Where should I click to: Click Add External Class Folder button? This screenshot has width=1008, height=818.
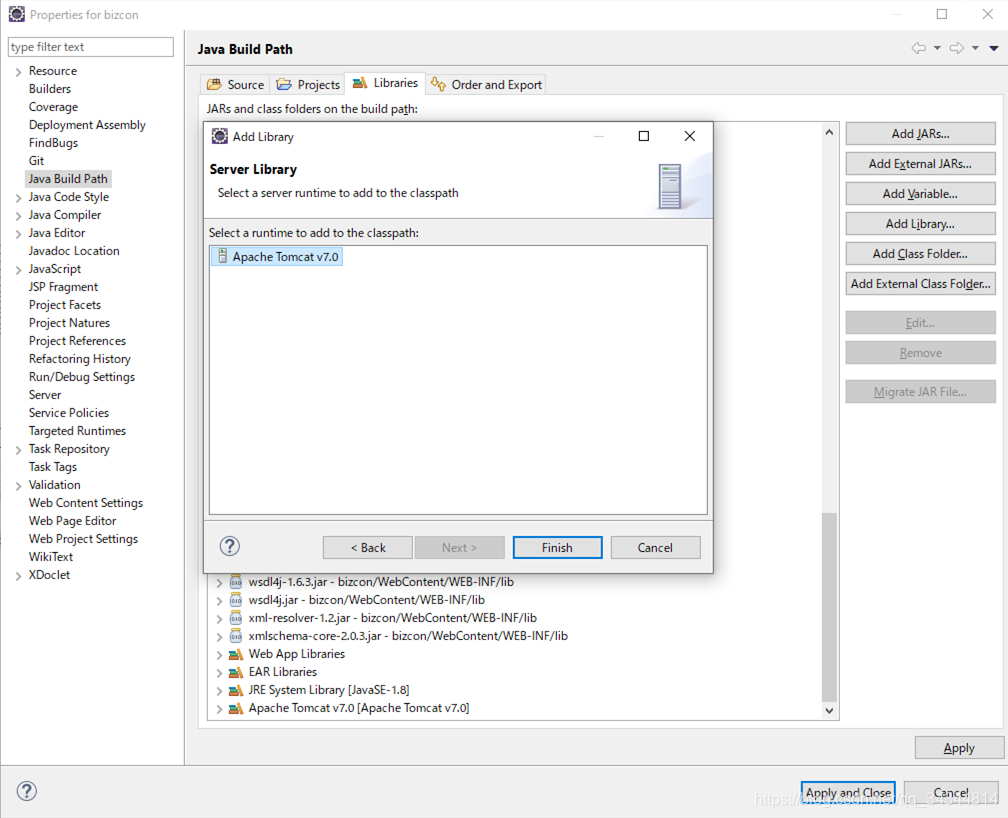(x=921, y=284)
